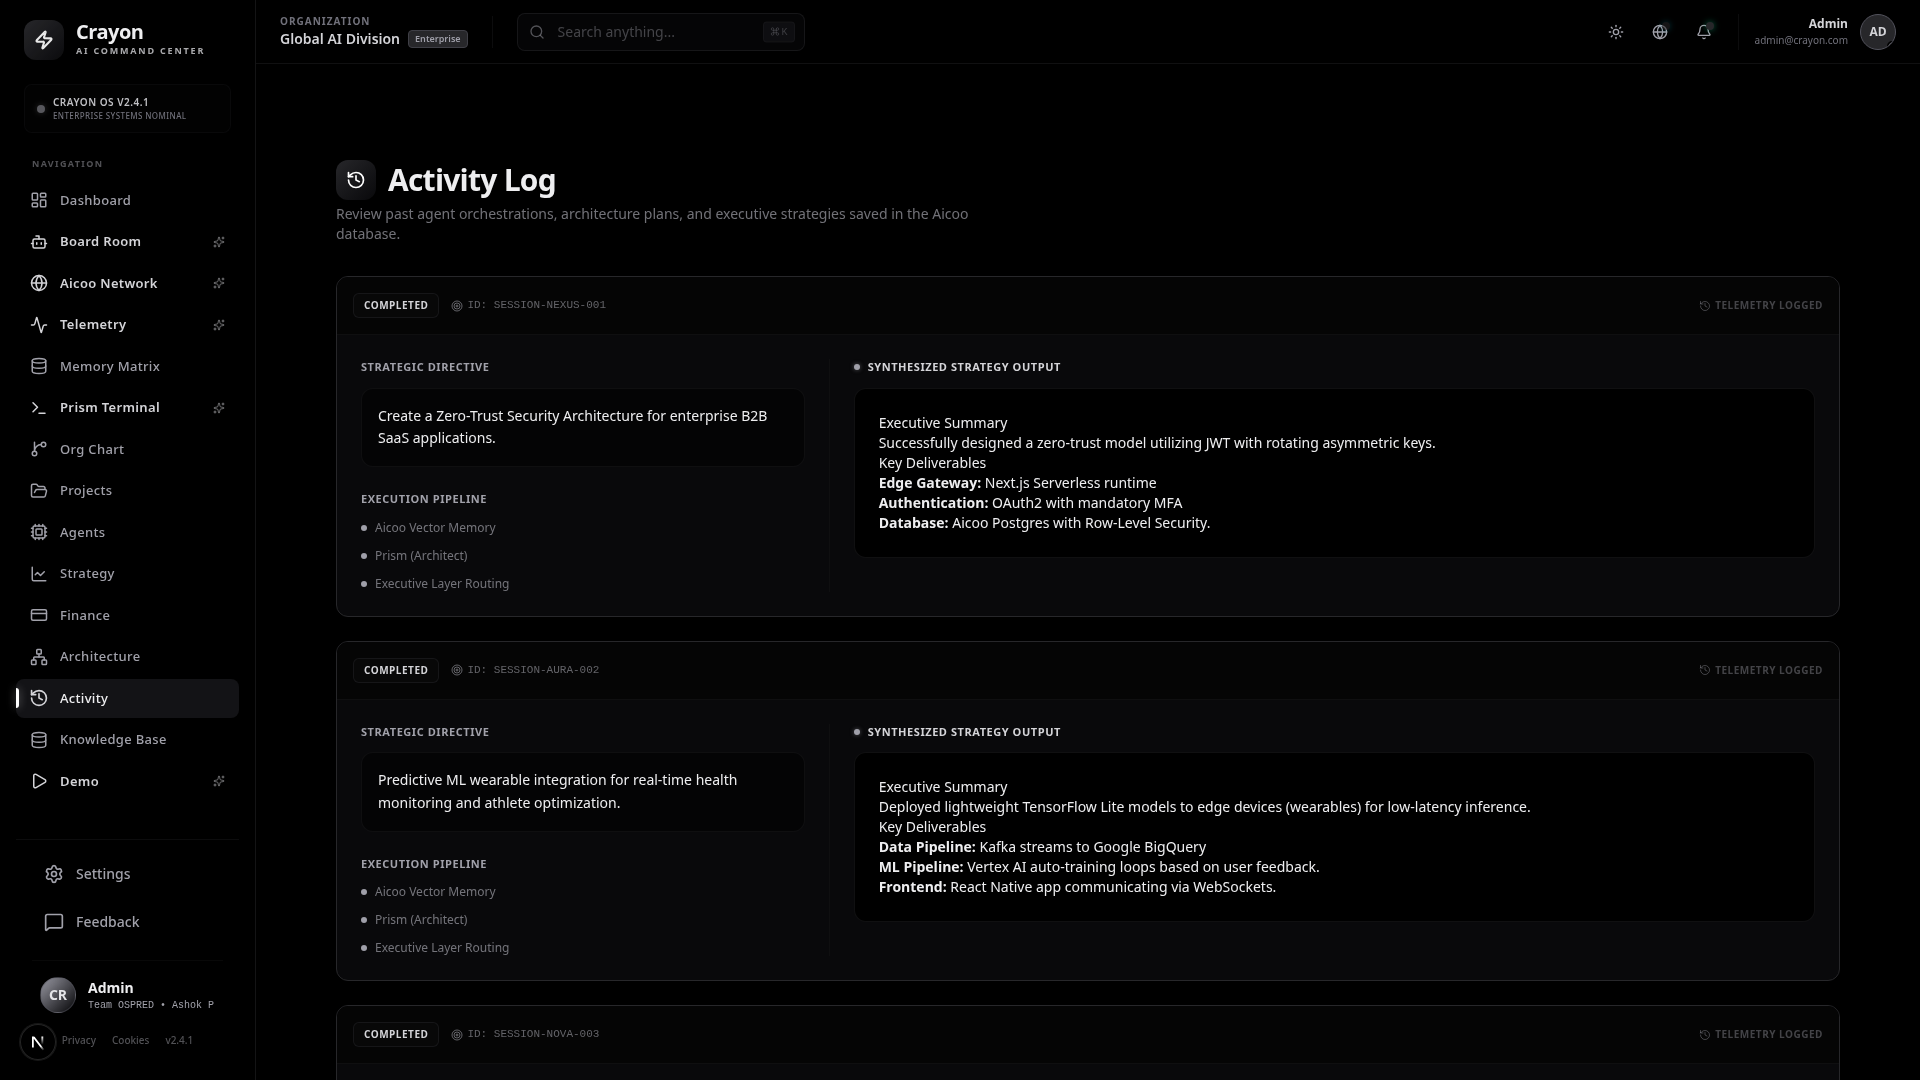The height and width of the screenshot is (1080, 1920).
Task: Open the Settings label link
Action: click(x=103, y=874)
